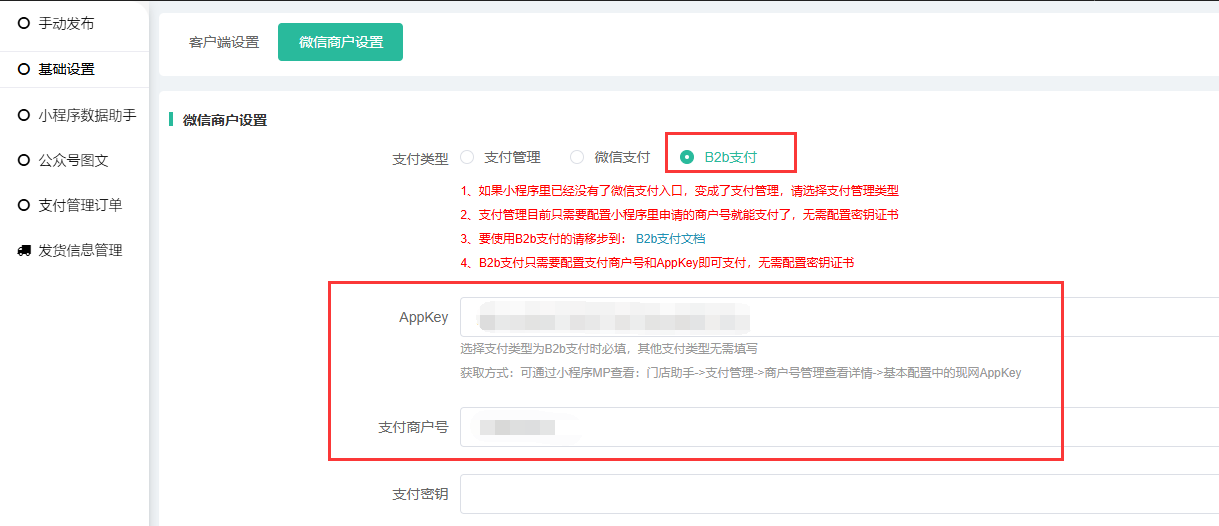Click the circle icon beside 公众号图文
Image resolution: width=1219 pixels, height=526 pixels.
pyautogui.click(x=24, y=160)
